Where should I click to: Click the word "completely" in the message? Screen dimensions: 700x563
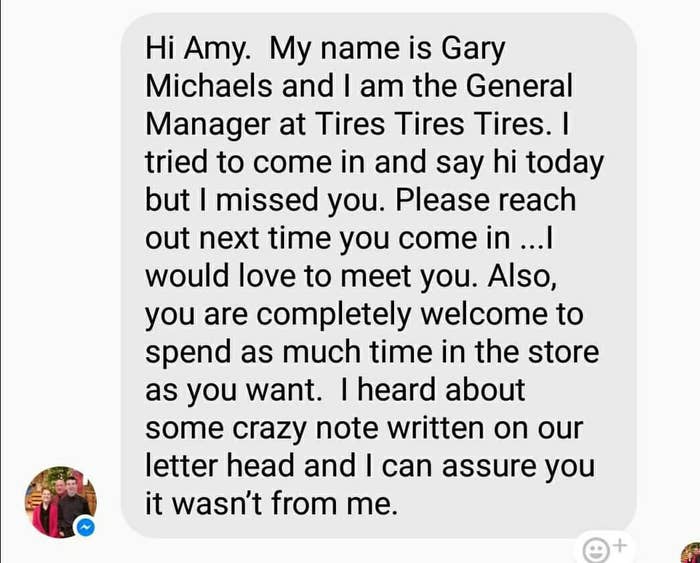(x=333, y=315)
